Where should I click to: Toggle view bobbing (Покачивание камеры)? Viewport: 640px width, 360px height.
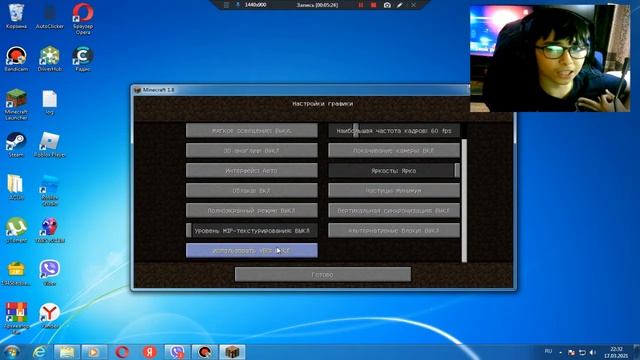click(394, 151)
